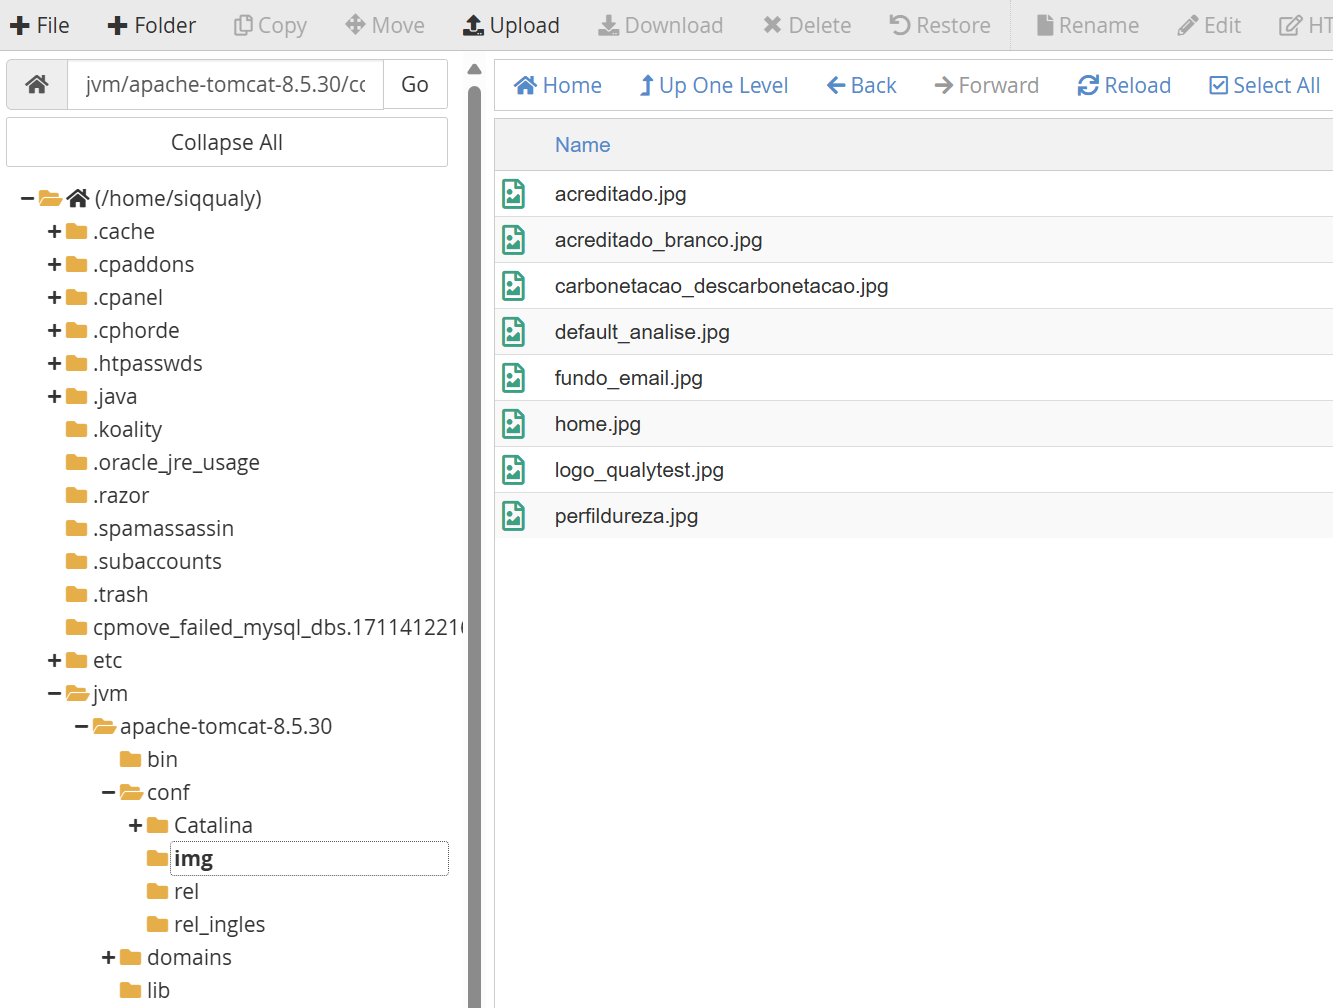The height and width of the screenshot is (1008, 1333).
Task: Click image file icon for home.jpg
Action: pyautogui.click(x=514, y=424)
